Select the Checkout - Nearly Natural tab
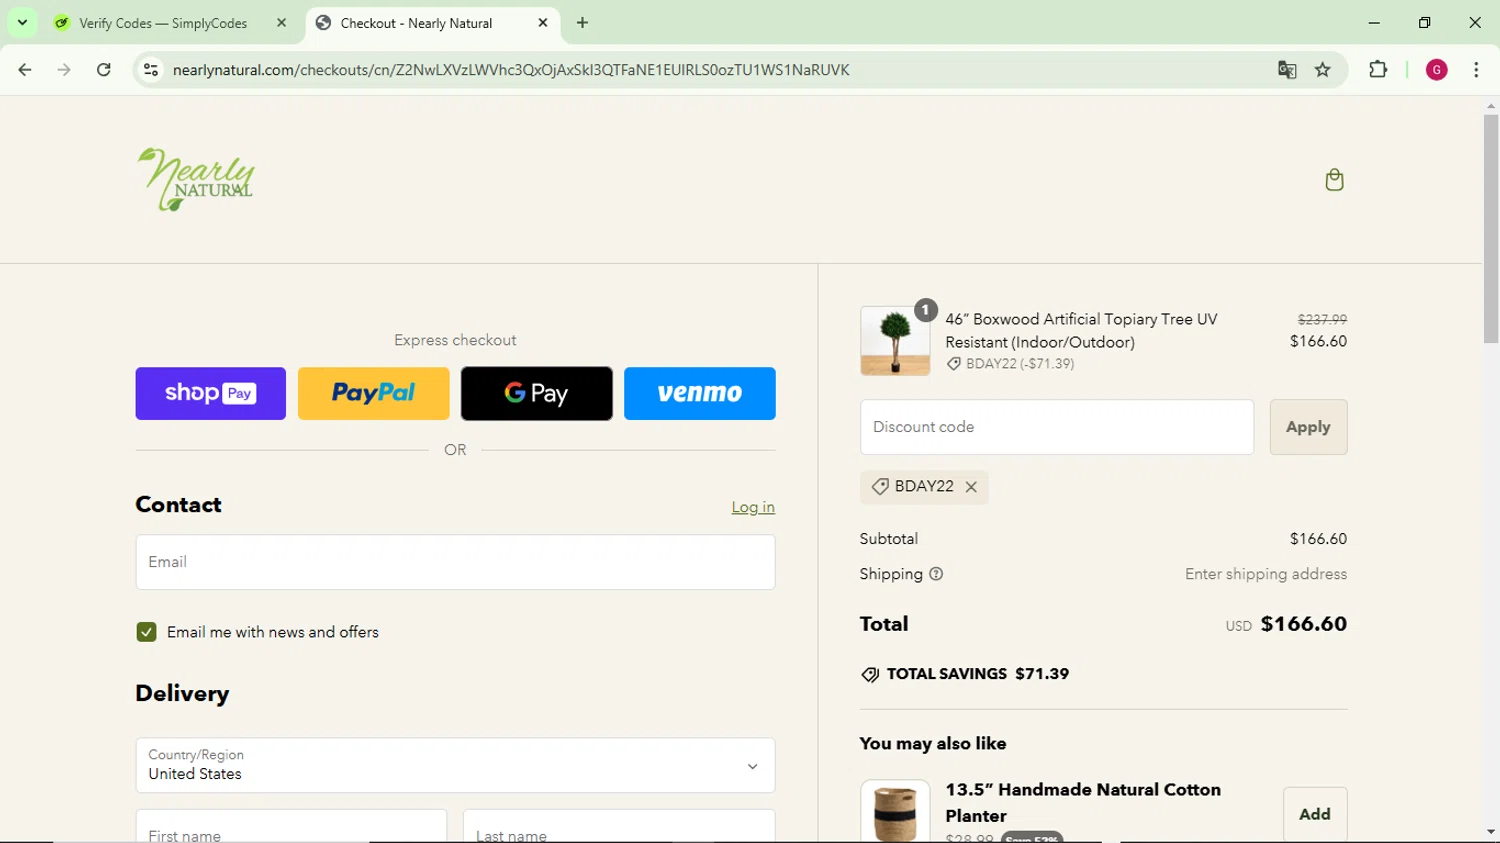The image size is (1500, 843). 416,23
